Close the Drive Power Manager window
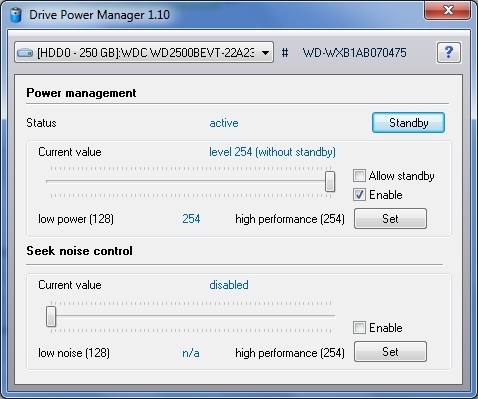Screen dimensions: 478x399 (448, 10)
